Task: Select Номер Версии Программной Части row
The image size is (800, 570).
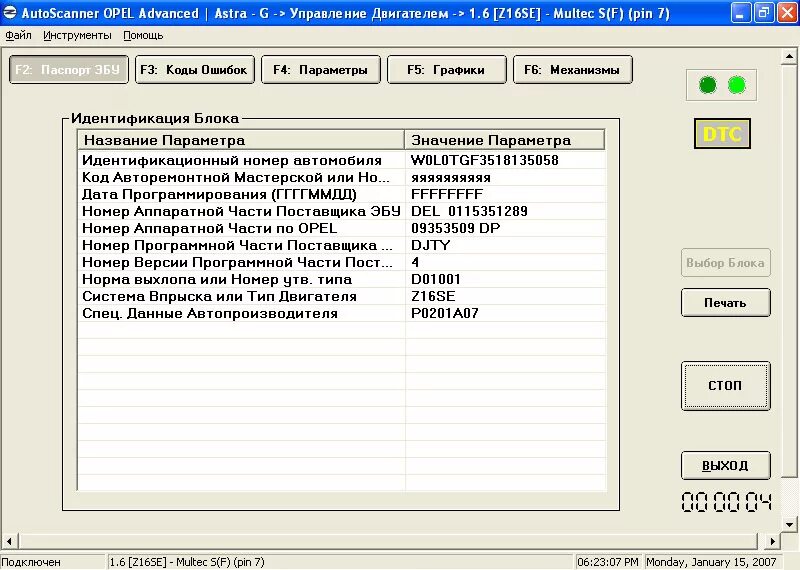Action: 342,262
